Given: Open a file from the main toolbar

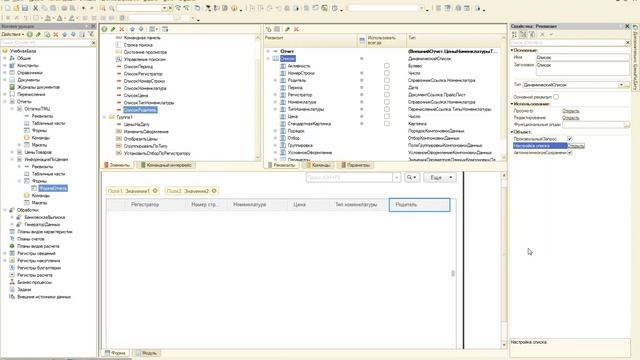Looking at the screenshot, I should click(x=16, y=8).
